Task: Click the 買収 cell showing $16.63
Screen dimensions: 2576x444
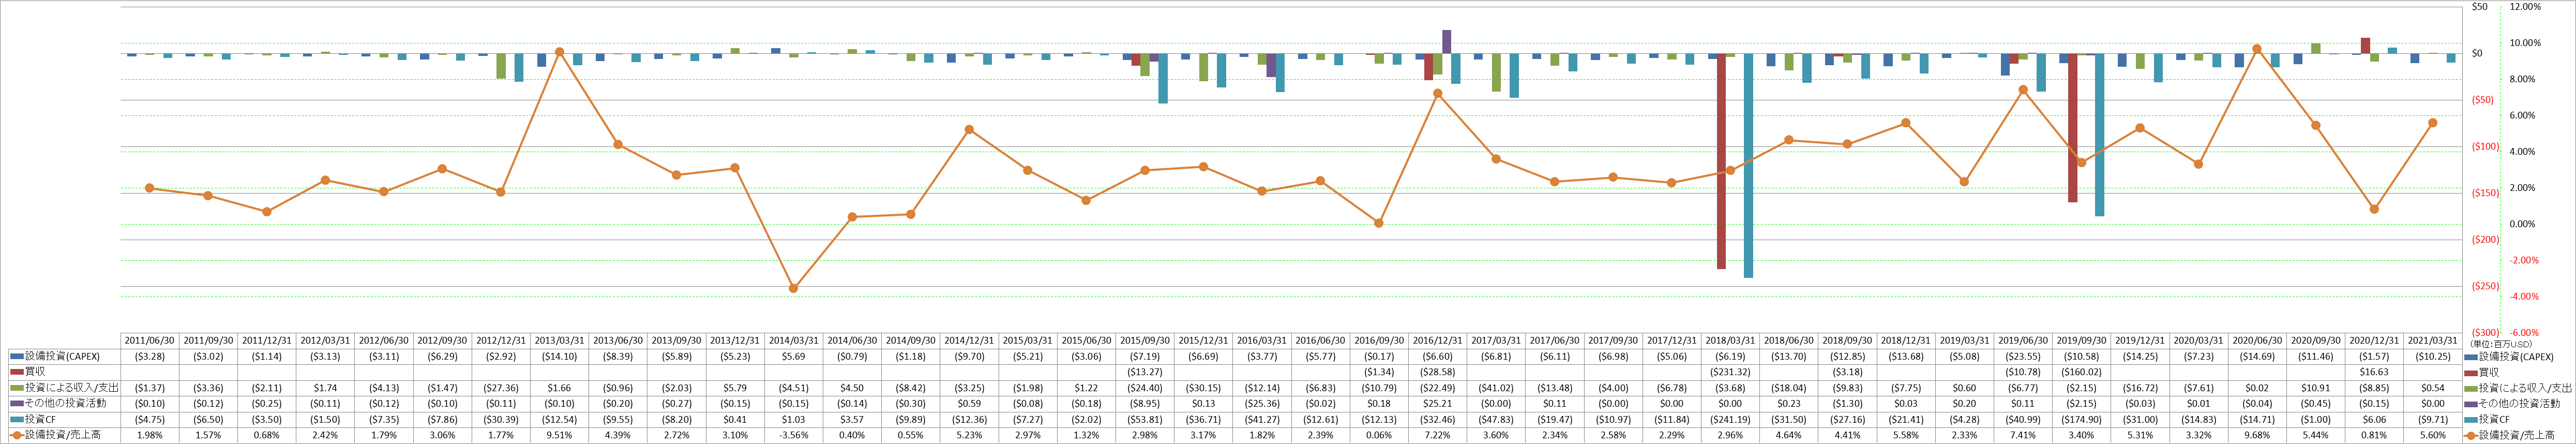Action: pos(2373,372)
